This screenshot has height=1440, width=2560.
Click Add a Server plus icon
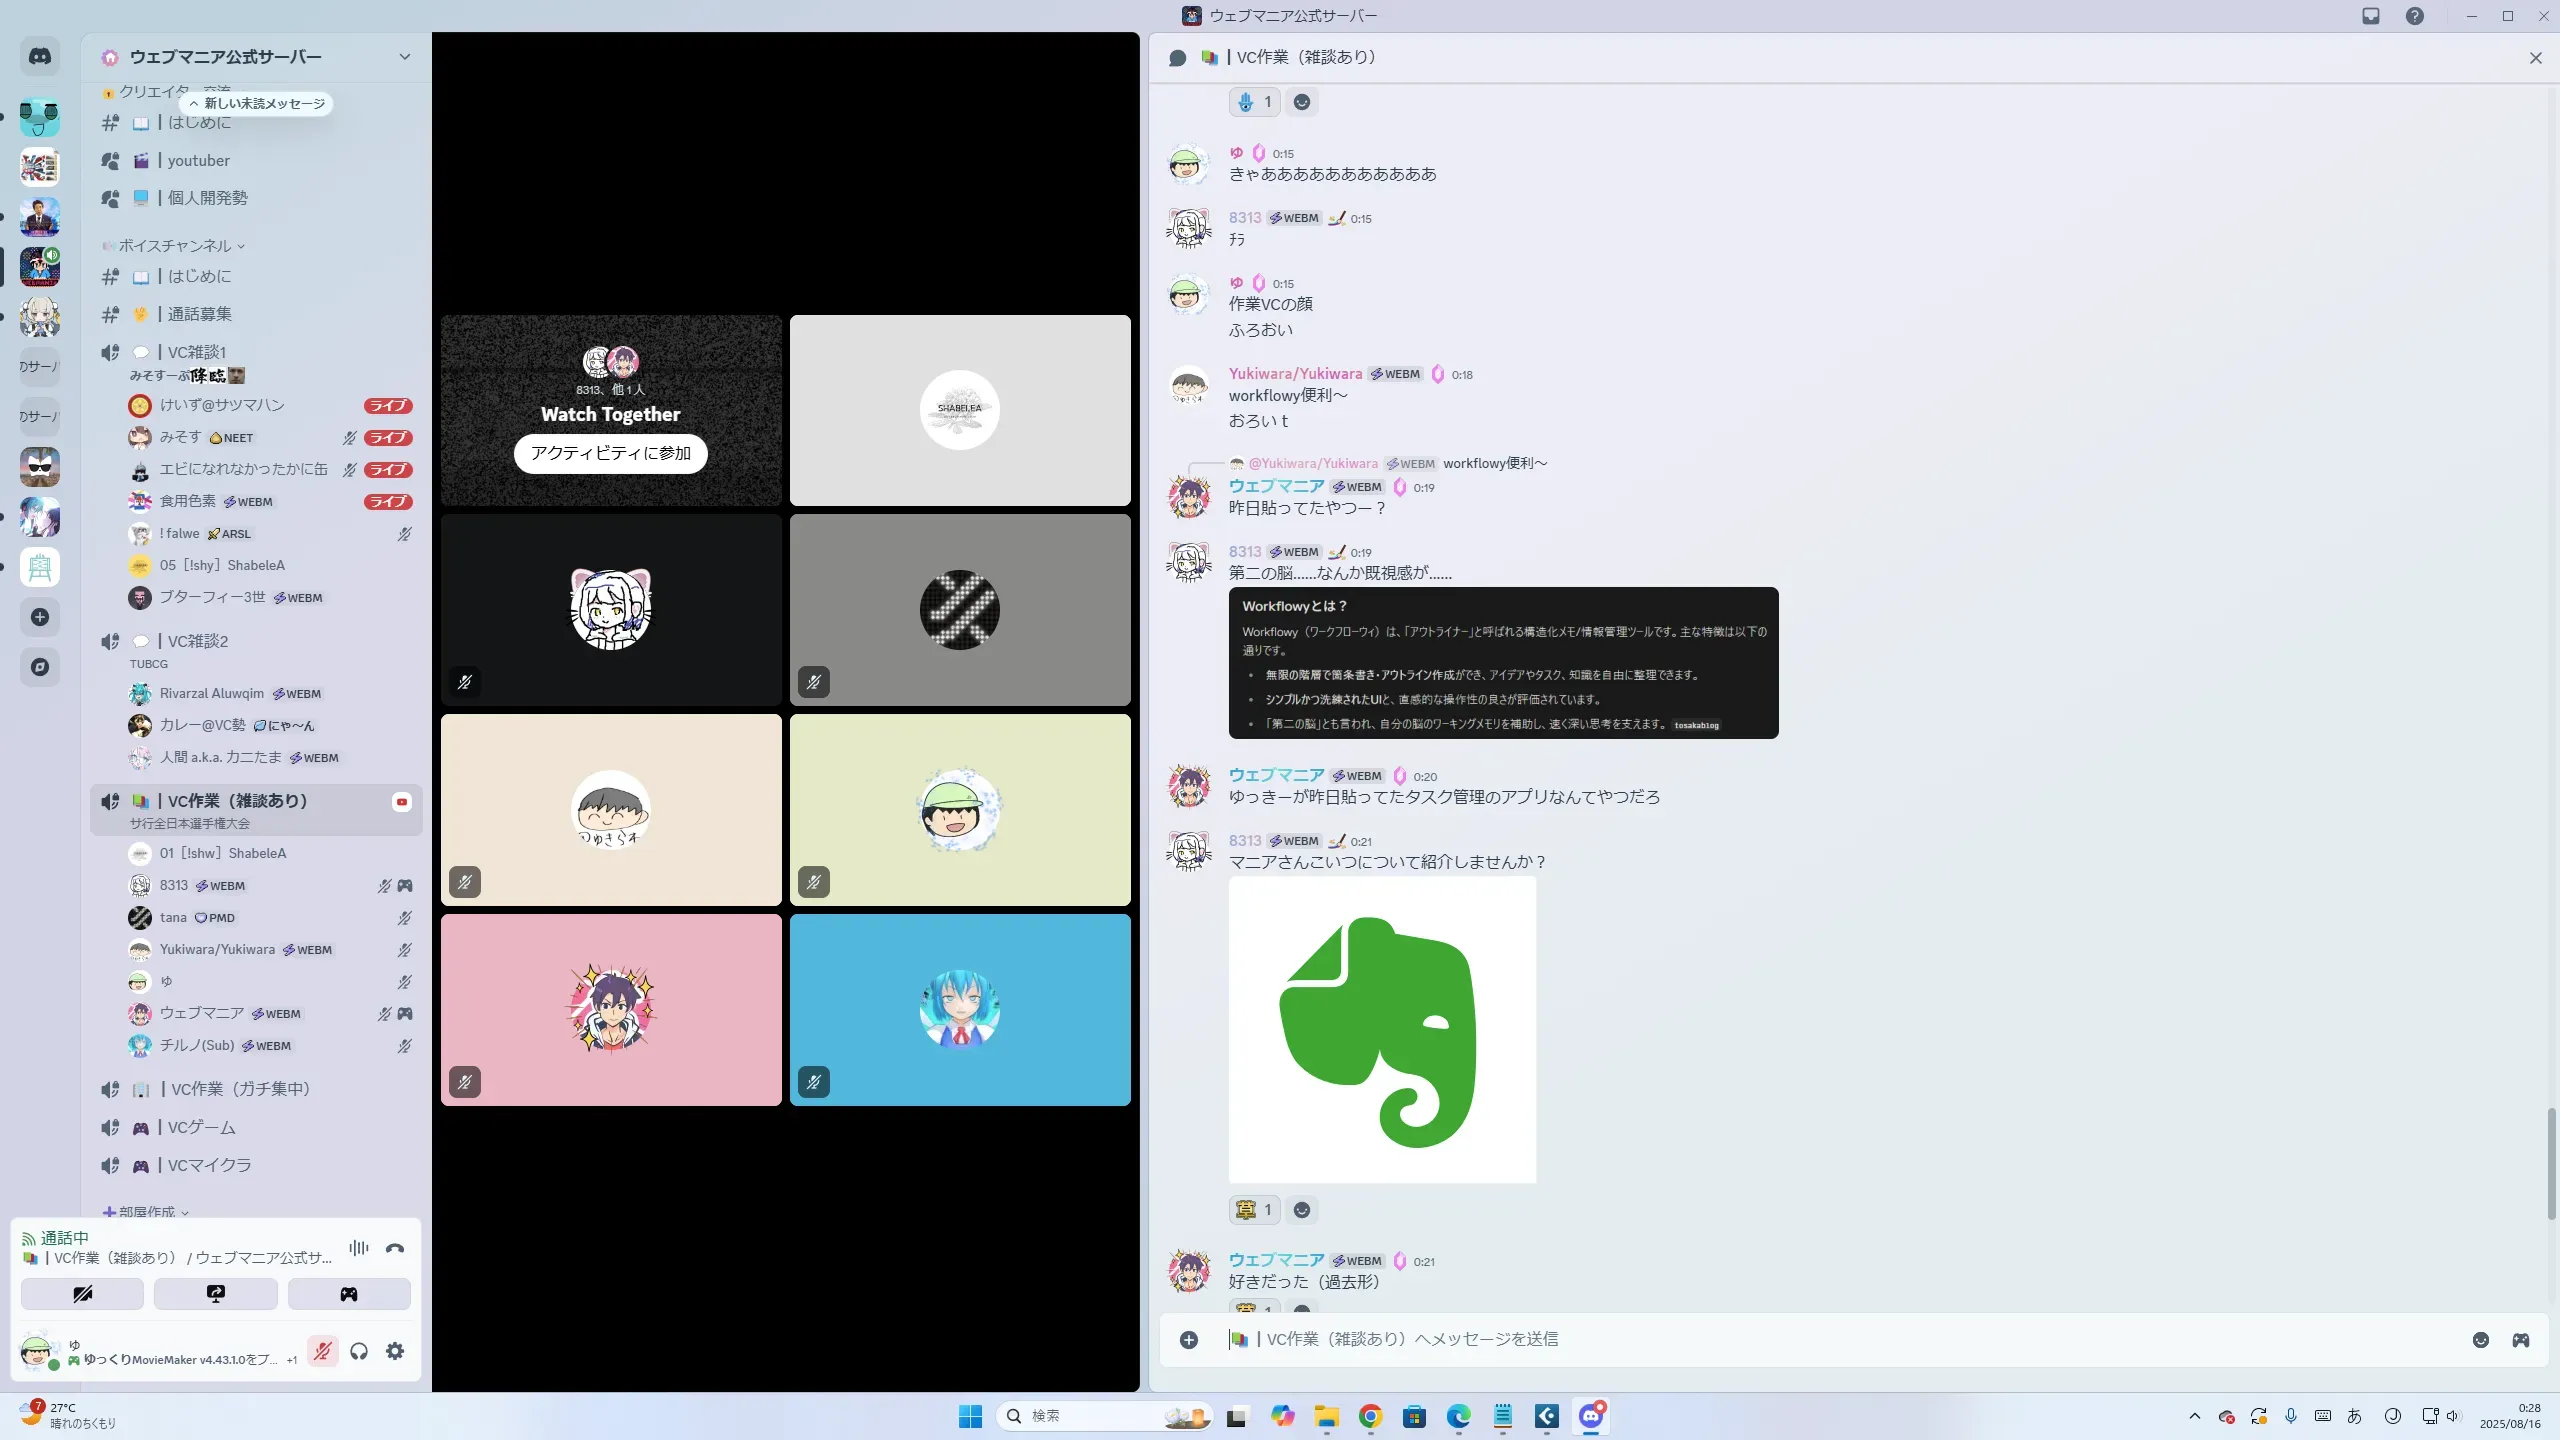click(x=40, y=617)
